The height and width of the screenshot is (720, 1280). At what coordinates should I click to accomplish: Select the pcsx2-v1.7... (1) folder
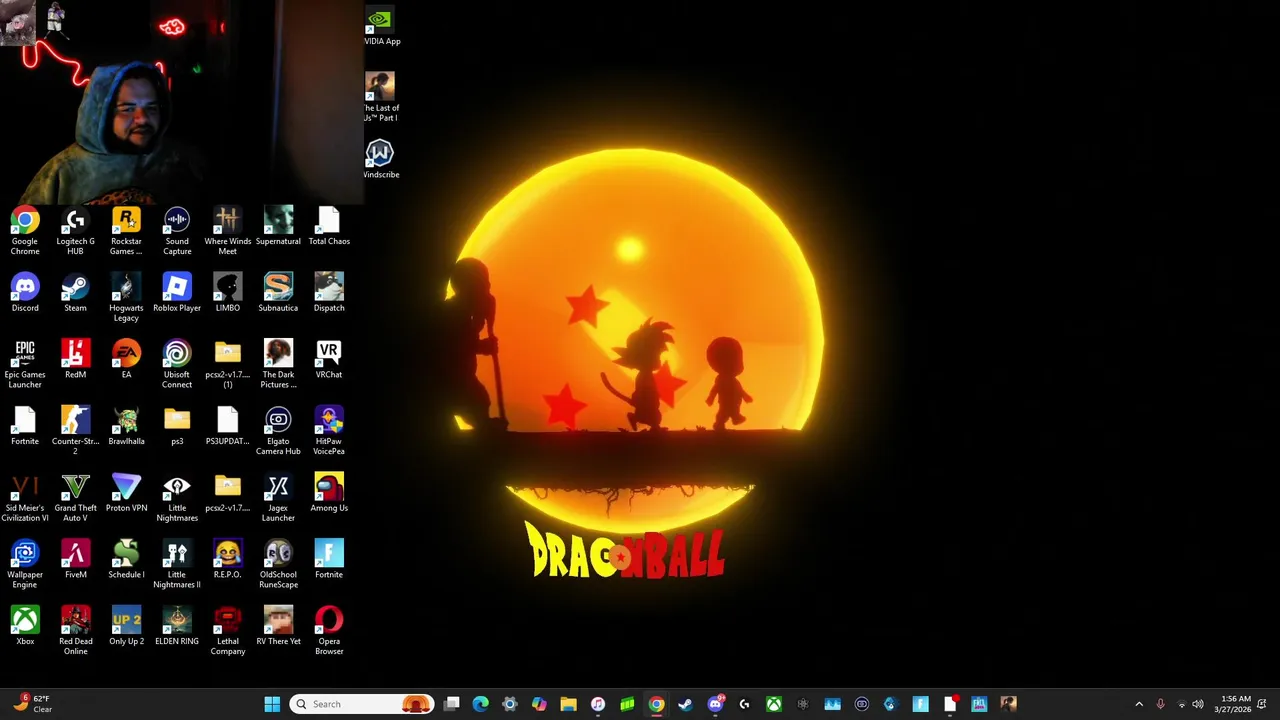pos(228,364)
